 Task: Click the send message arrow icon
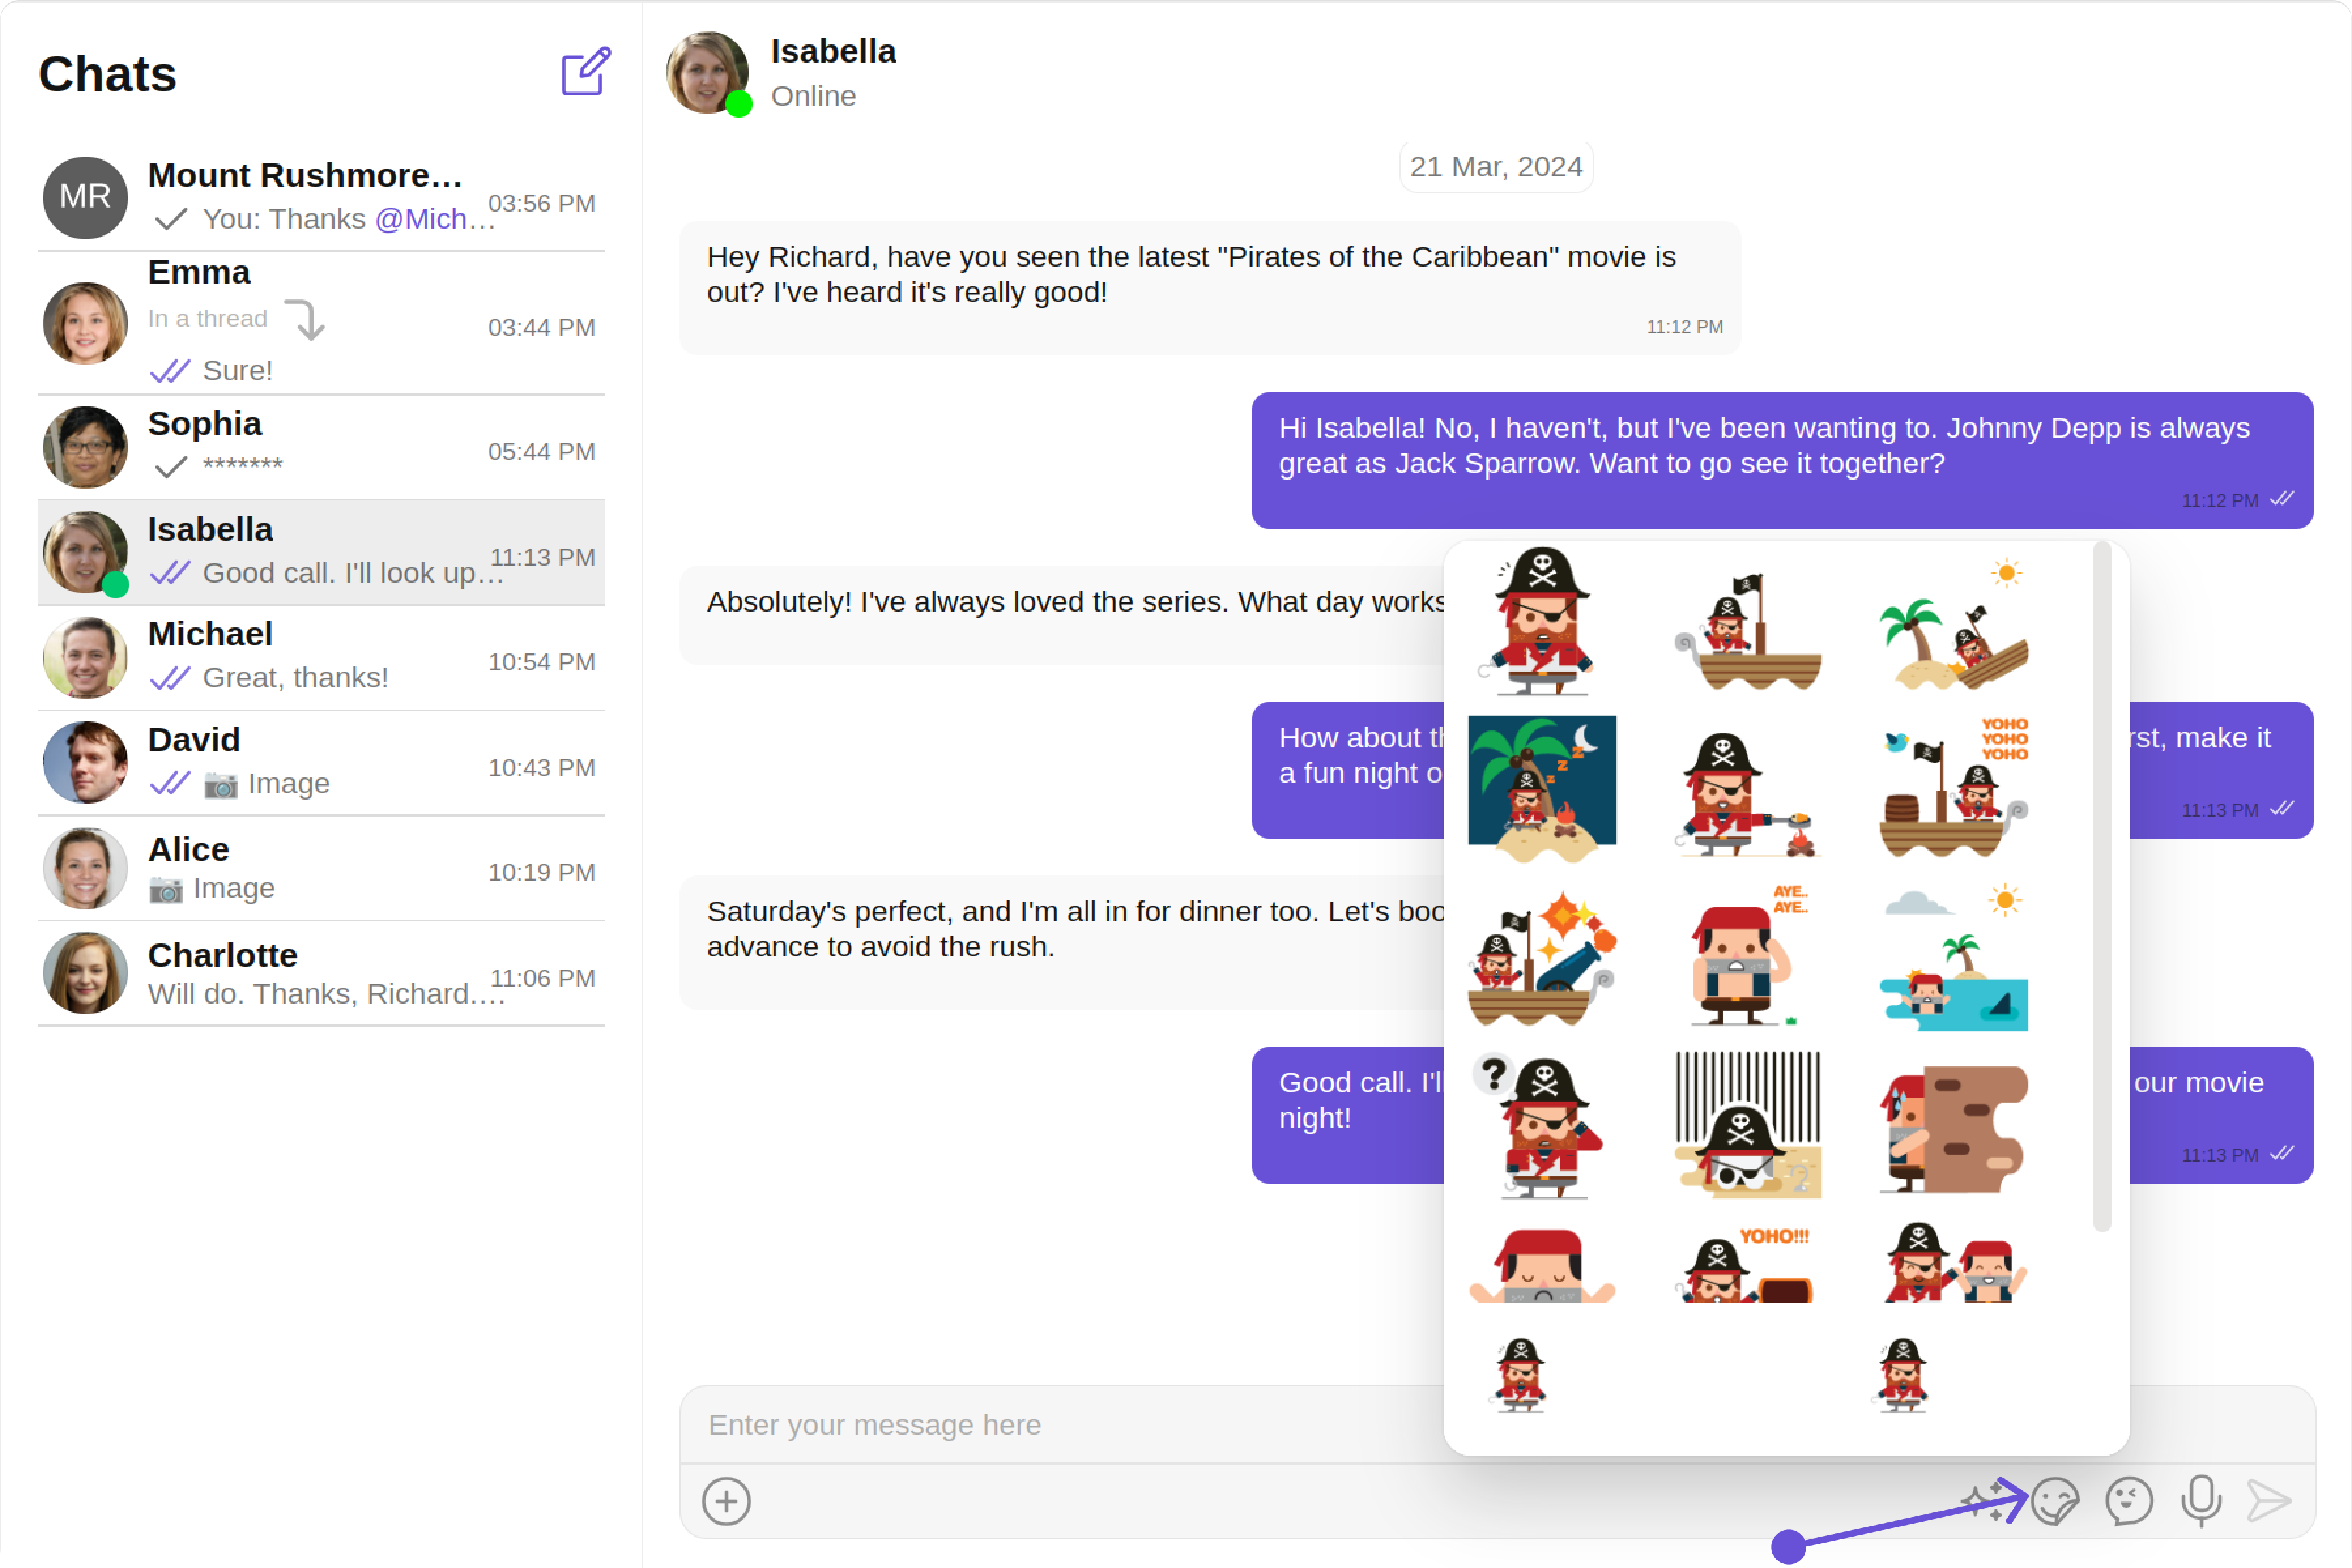[x=2268, y=1501]
